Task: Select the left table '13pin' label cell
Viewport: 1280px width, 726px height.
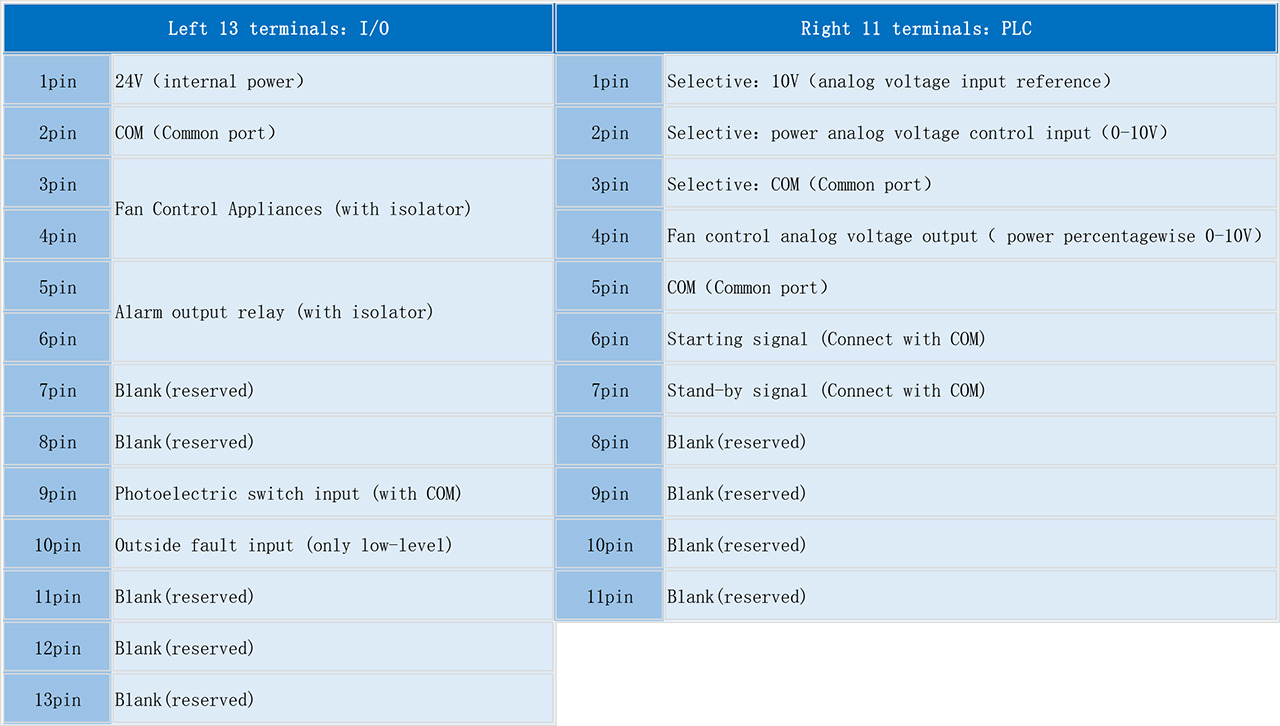Action: pyautogui.click(x=57, y=700)
